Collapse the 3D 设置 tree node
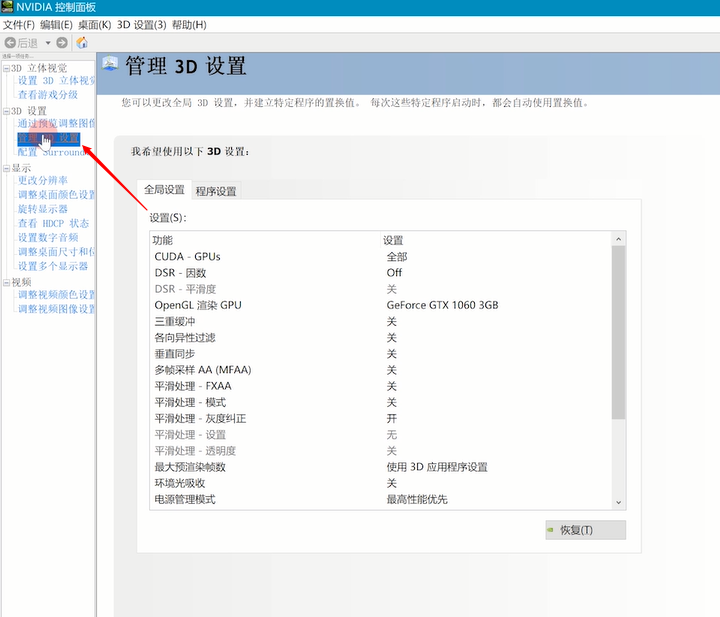This screenshot has height=617, width=720. coord(6,111)
